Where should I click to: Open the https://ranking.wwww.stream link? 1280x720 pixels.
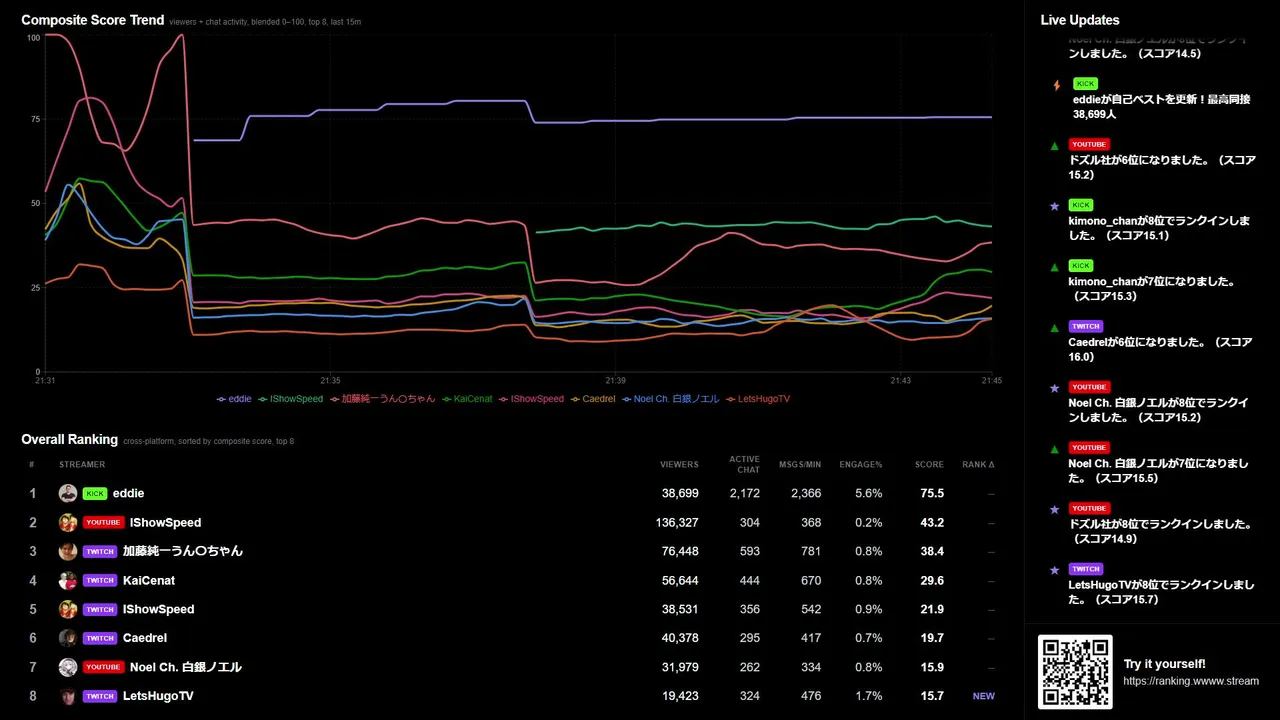1191,681
